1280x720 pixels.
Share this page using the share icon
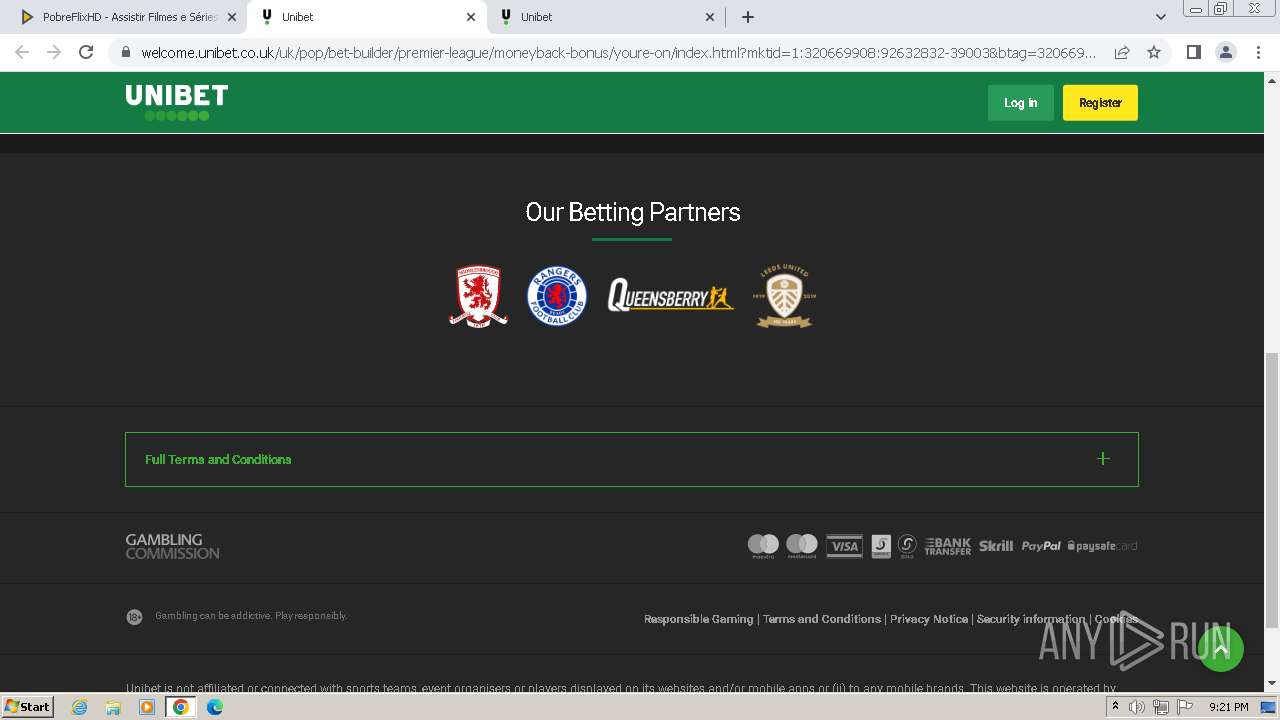1122,52
